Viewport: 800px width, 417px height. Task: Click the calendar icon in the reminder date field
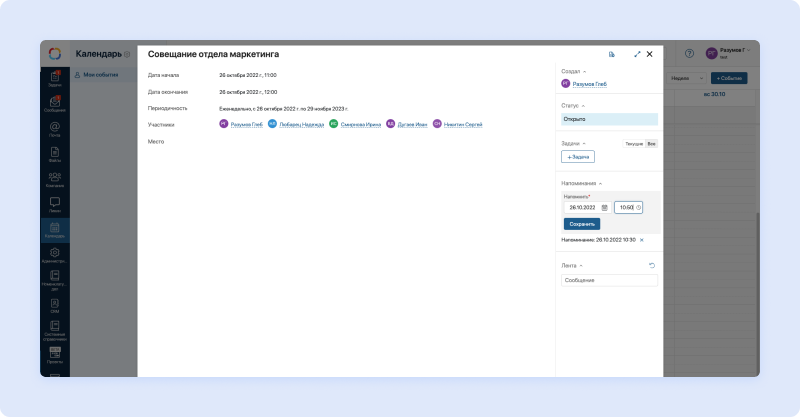click(x=604, y=207)
